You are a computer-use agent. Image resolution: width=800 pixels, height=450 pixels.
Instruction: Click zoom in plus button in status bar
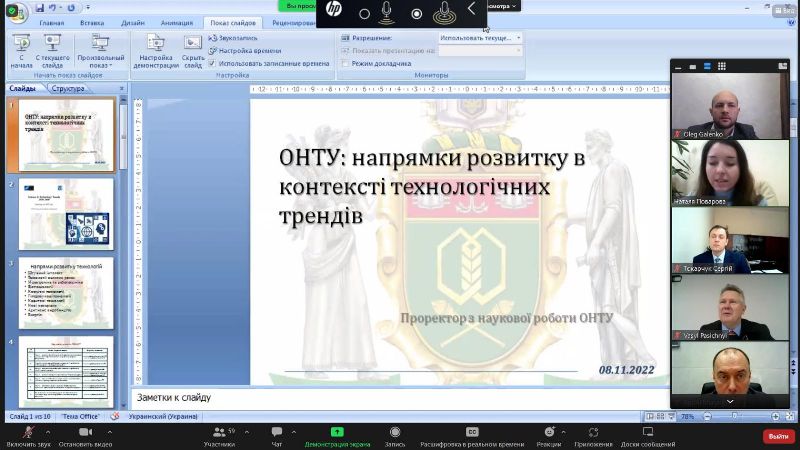coord(776,417)
